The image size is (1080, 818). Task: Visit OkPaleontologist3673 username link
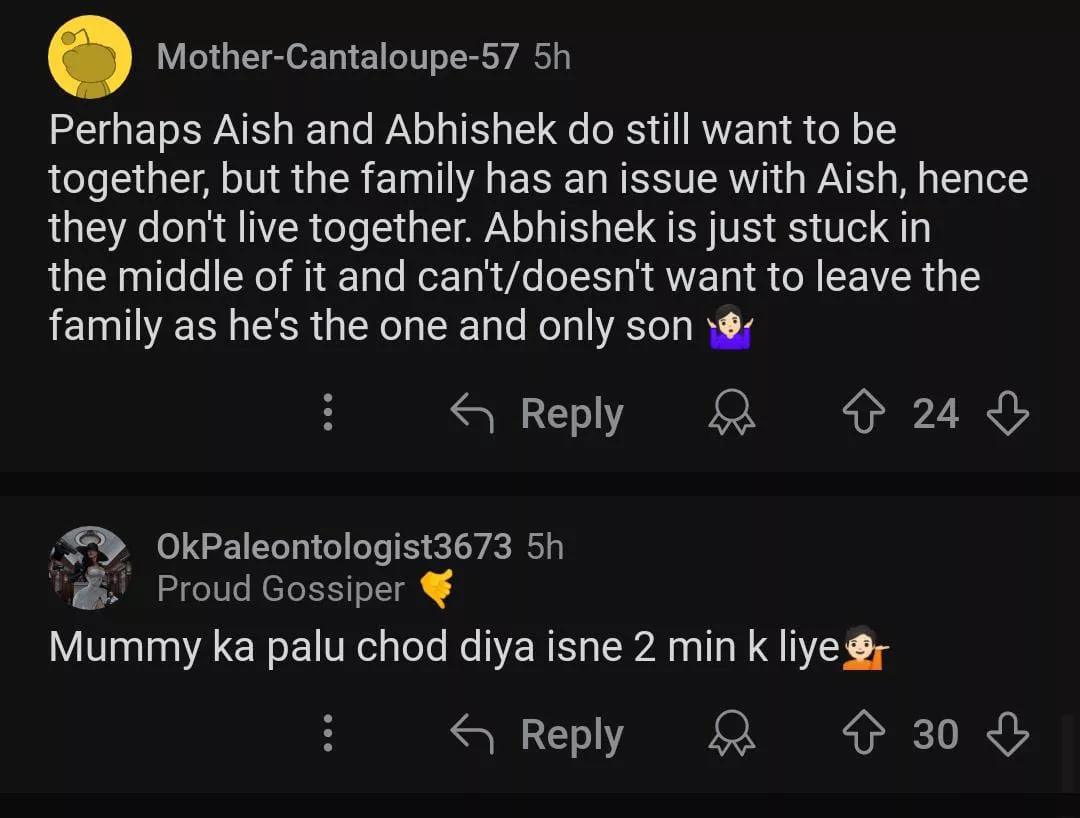pos(333,547)
